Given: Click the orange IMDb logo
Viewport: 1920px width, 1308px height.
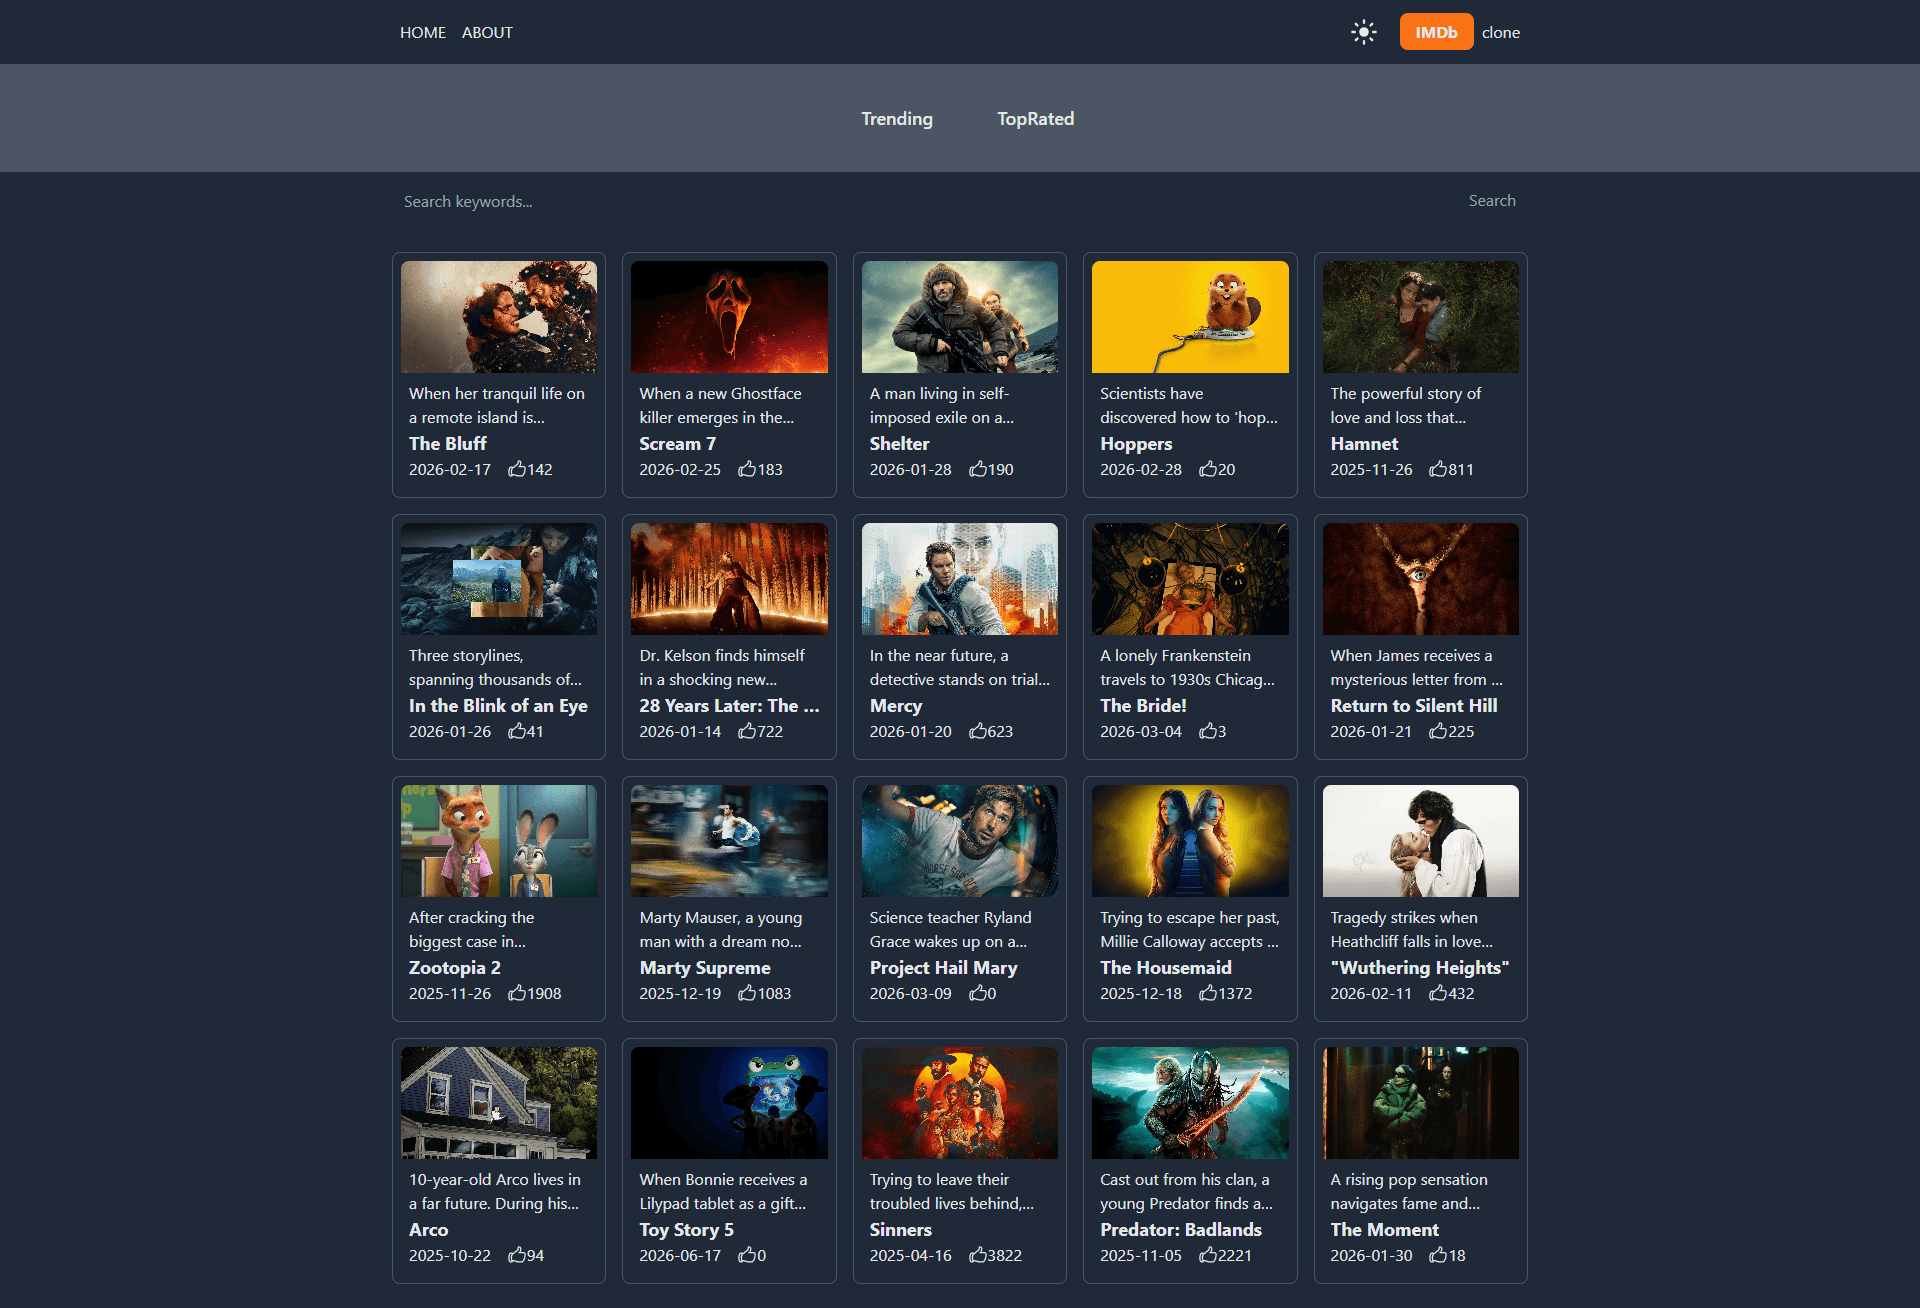Looking at the screenshot, I should (x=1436, y=31).
